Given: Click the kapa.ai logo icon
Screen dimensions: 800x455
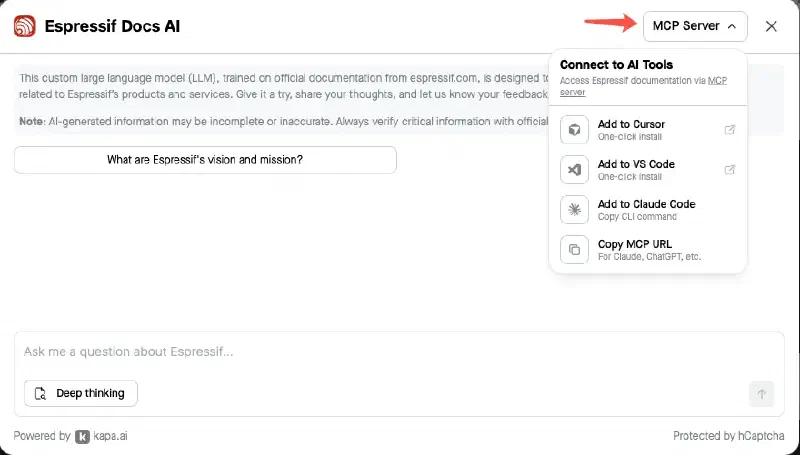Looking at the screenshot, I should [82, 437].
